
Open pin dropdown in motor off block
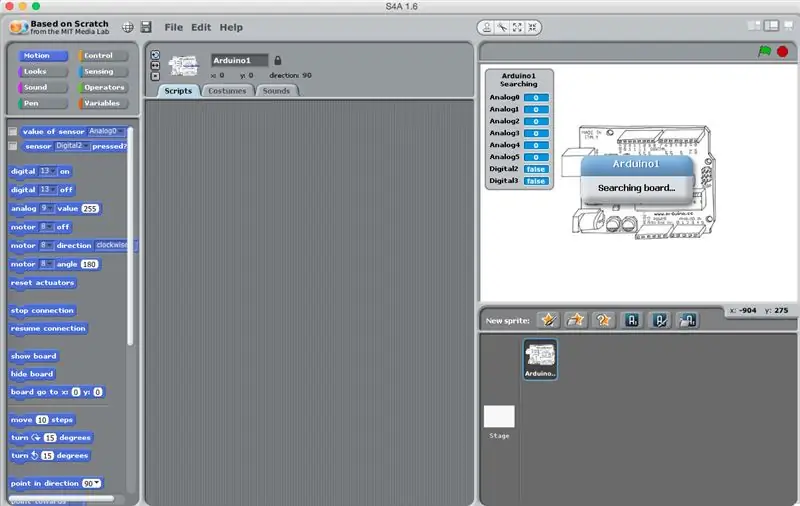pos(46,226)
